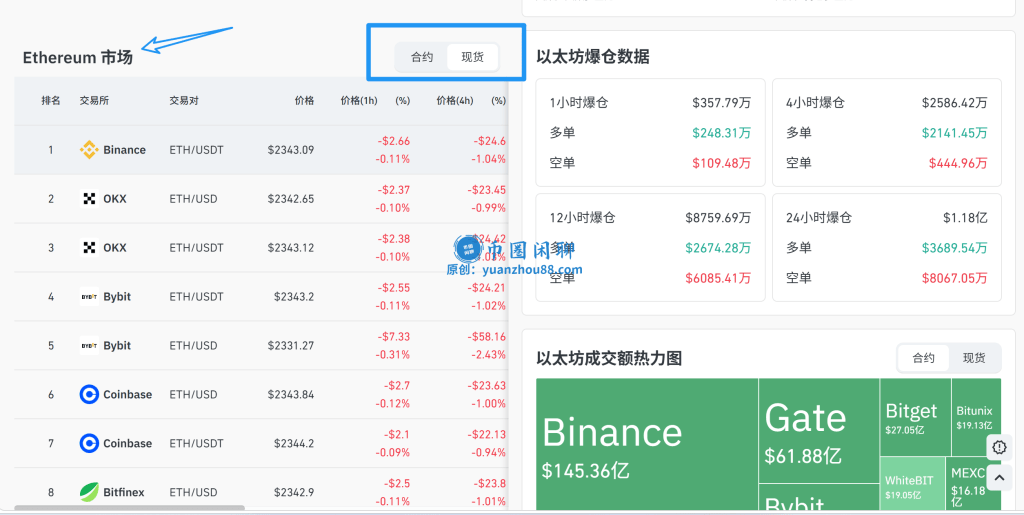Image resolution: width=1024 pixels, height=515 pixels.
Task: Click the Bybit logo in the ETH/USDT row
Action: (89, 296)
